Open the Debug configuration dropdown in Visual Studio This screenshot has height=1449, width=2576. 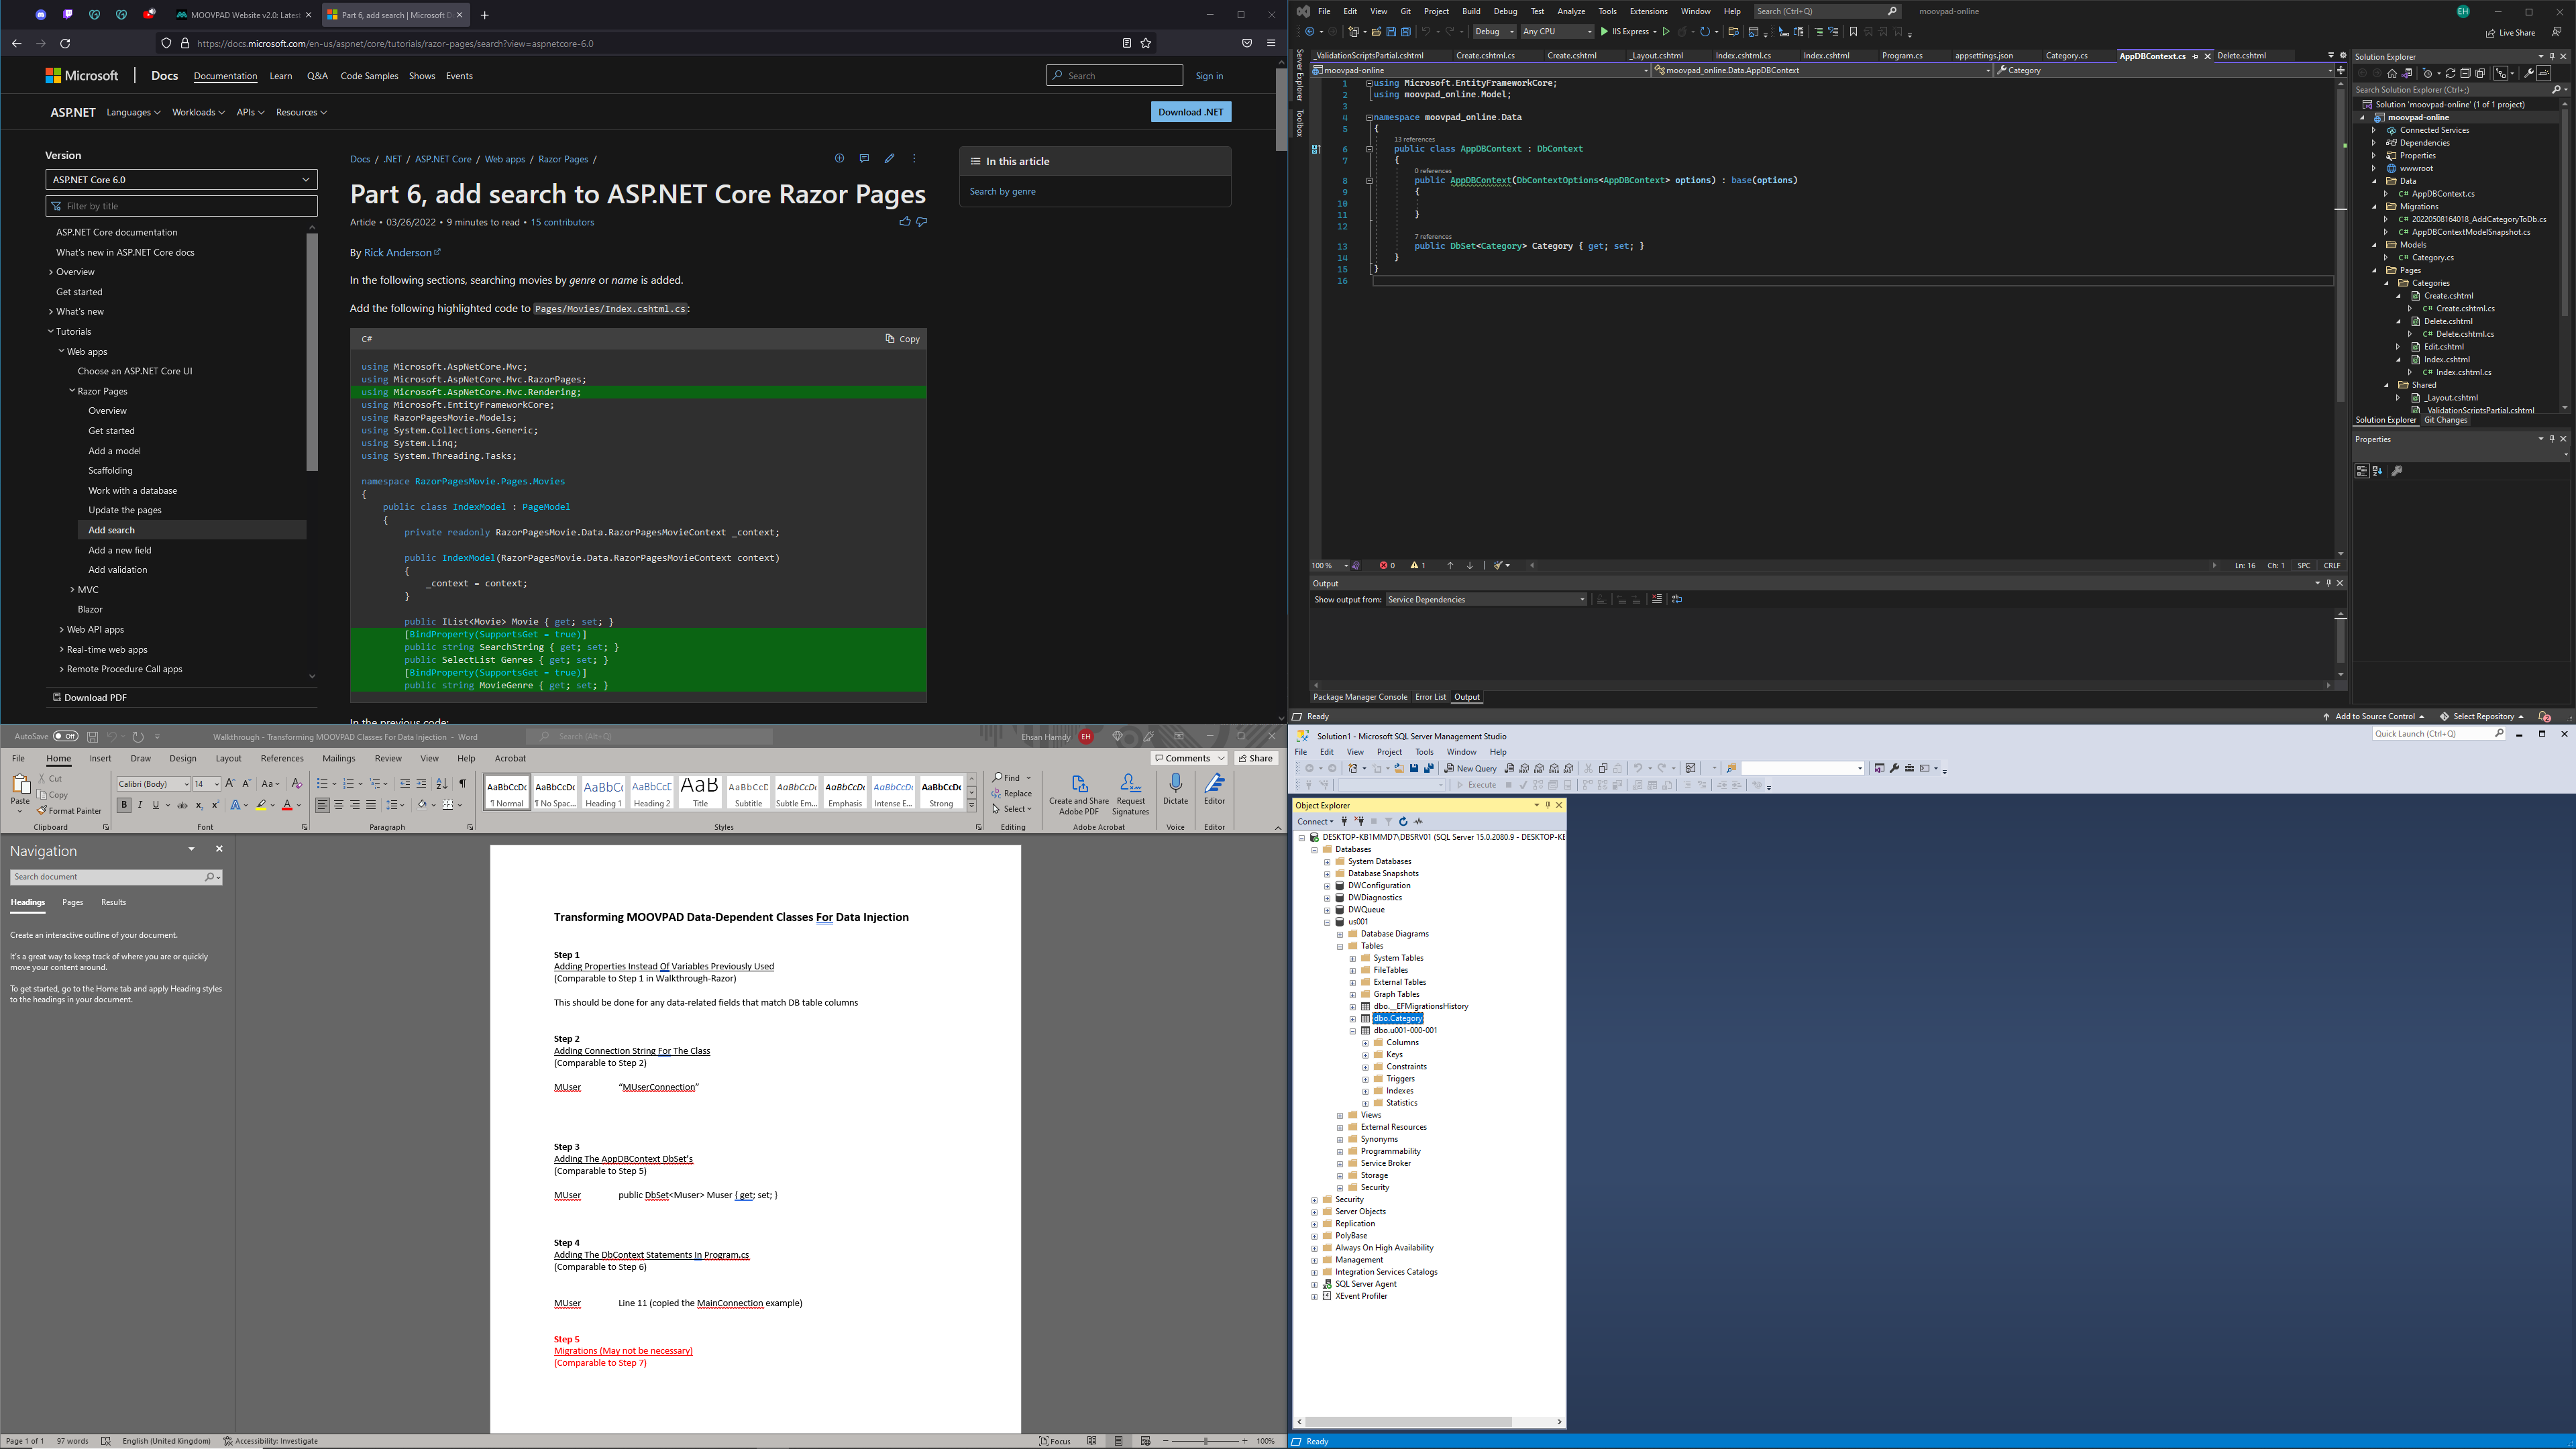1494,32
